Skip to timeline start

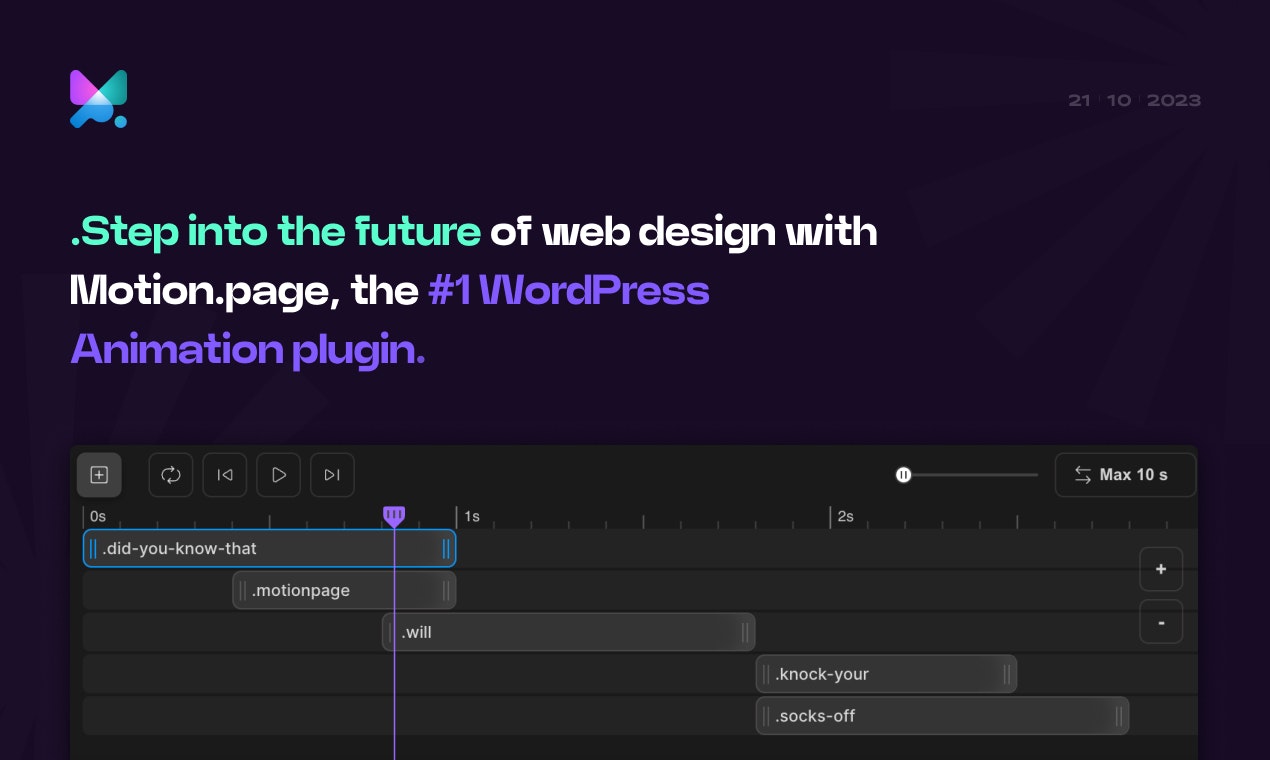pyautogui.click(x=225, y=475)
